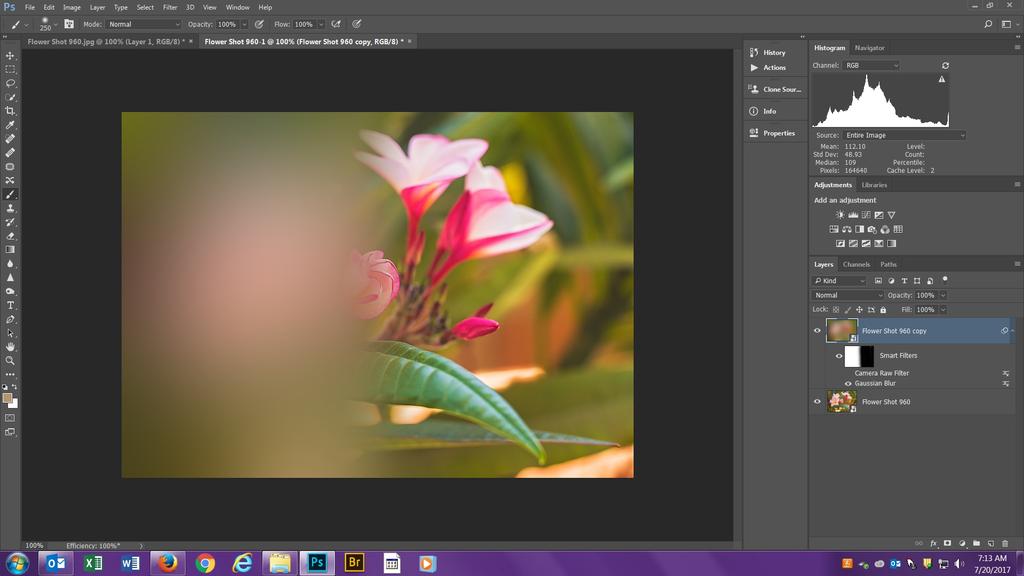The image size is (1024, 576).
Task: Add a Brightness/Contrast adjustment
Action: click(840, 215)
